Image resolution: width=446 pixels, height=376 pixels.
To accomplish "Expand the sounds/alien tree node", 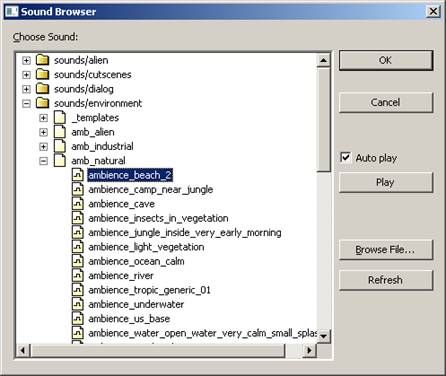I will (26, 60).
